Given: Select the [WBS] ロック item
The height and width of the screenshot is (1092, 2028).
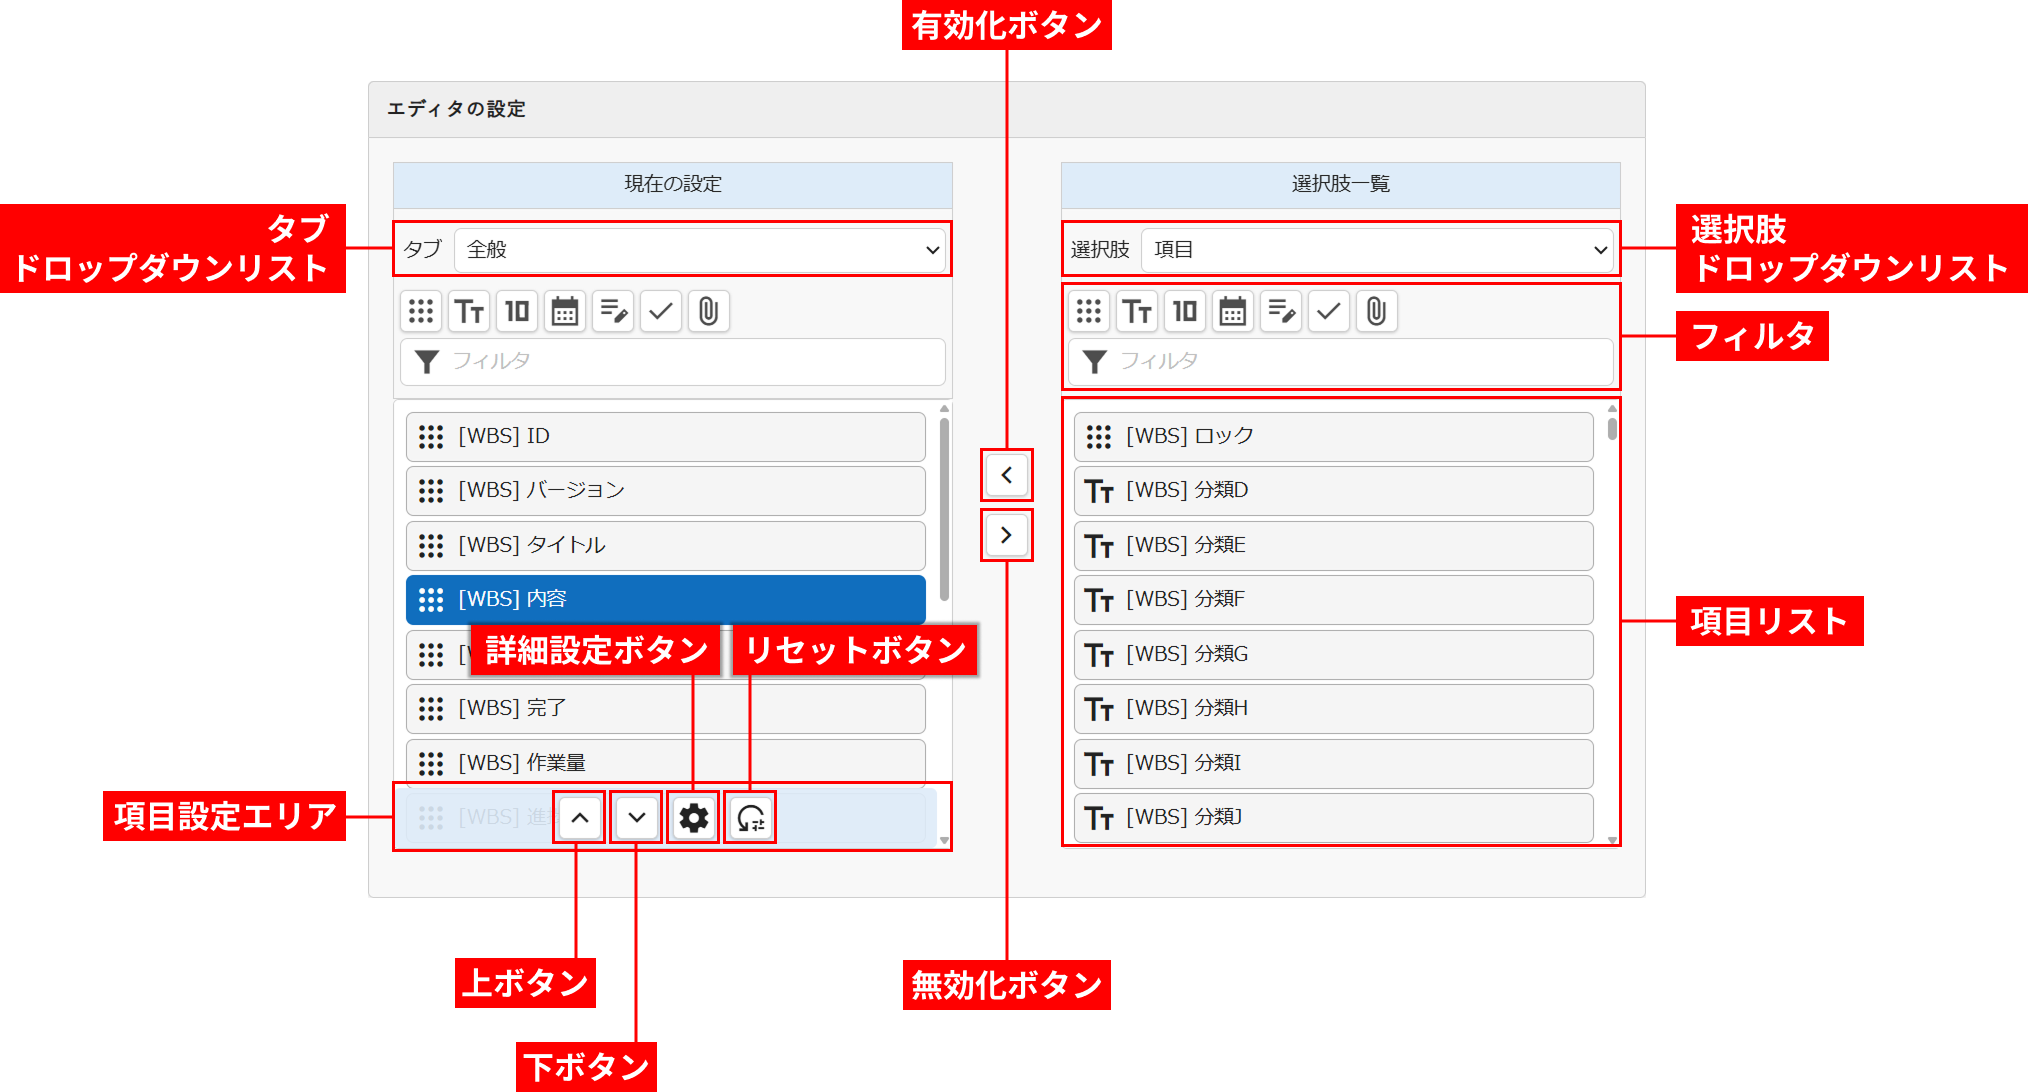Looking at the screenshot, I should tap(1334, 436).
